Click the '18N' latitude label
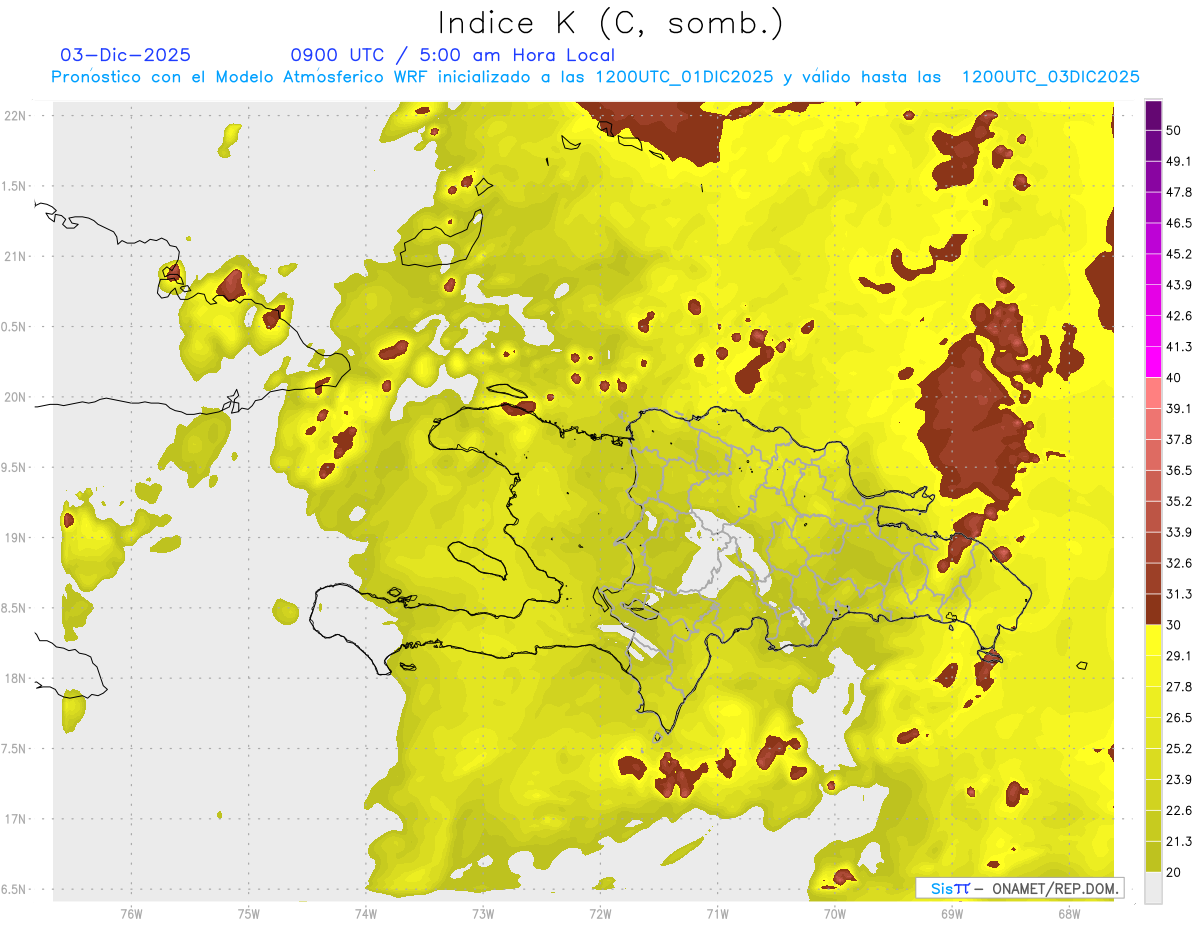 [x=15, y=679]
